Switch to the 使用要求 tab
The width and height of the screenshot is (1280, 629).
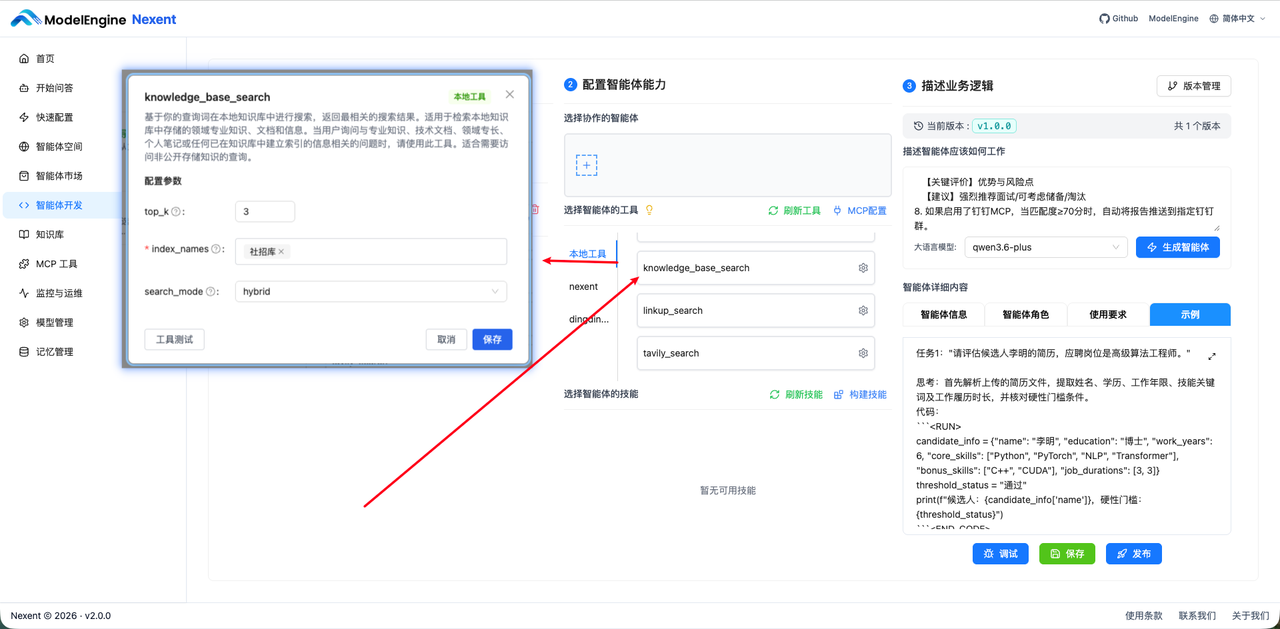pos(1108,314)
